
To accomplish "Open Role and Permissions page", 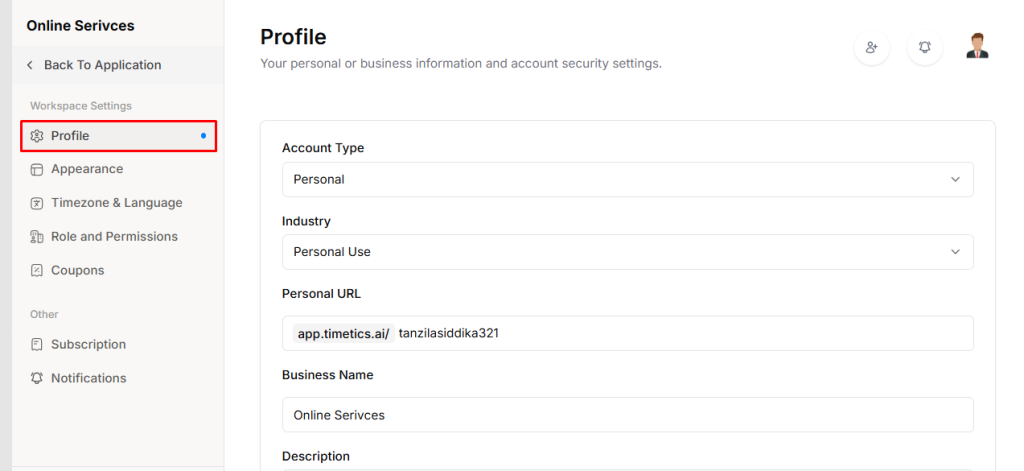I will [114, 237].
